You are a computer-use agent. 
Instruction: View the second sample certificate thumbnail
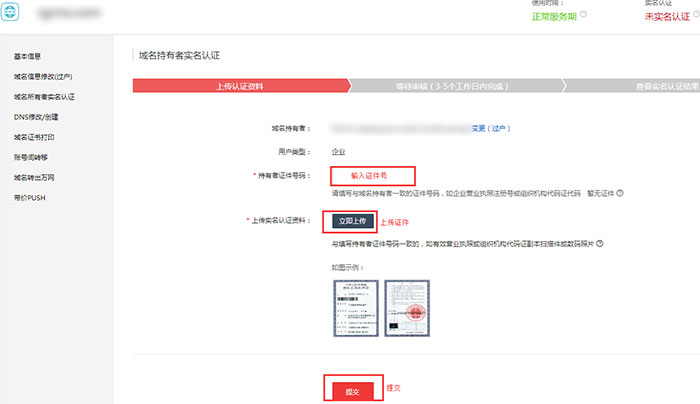406,308
